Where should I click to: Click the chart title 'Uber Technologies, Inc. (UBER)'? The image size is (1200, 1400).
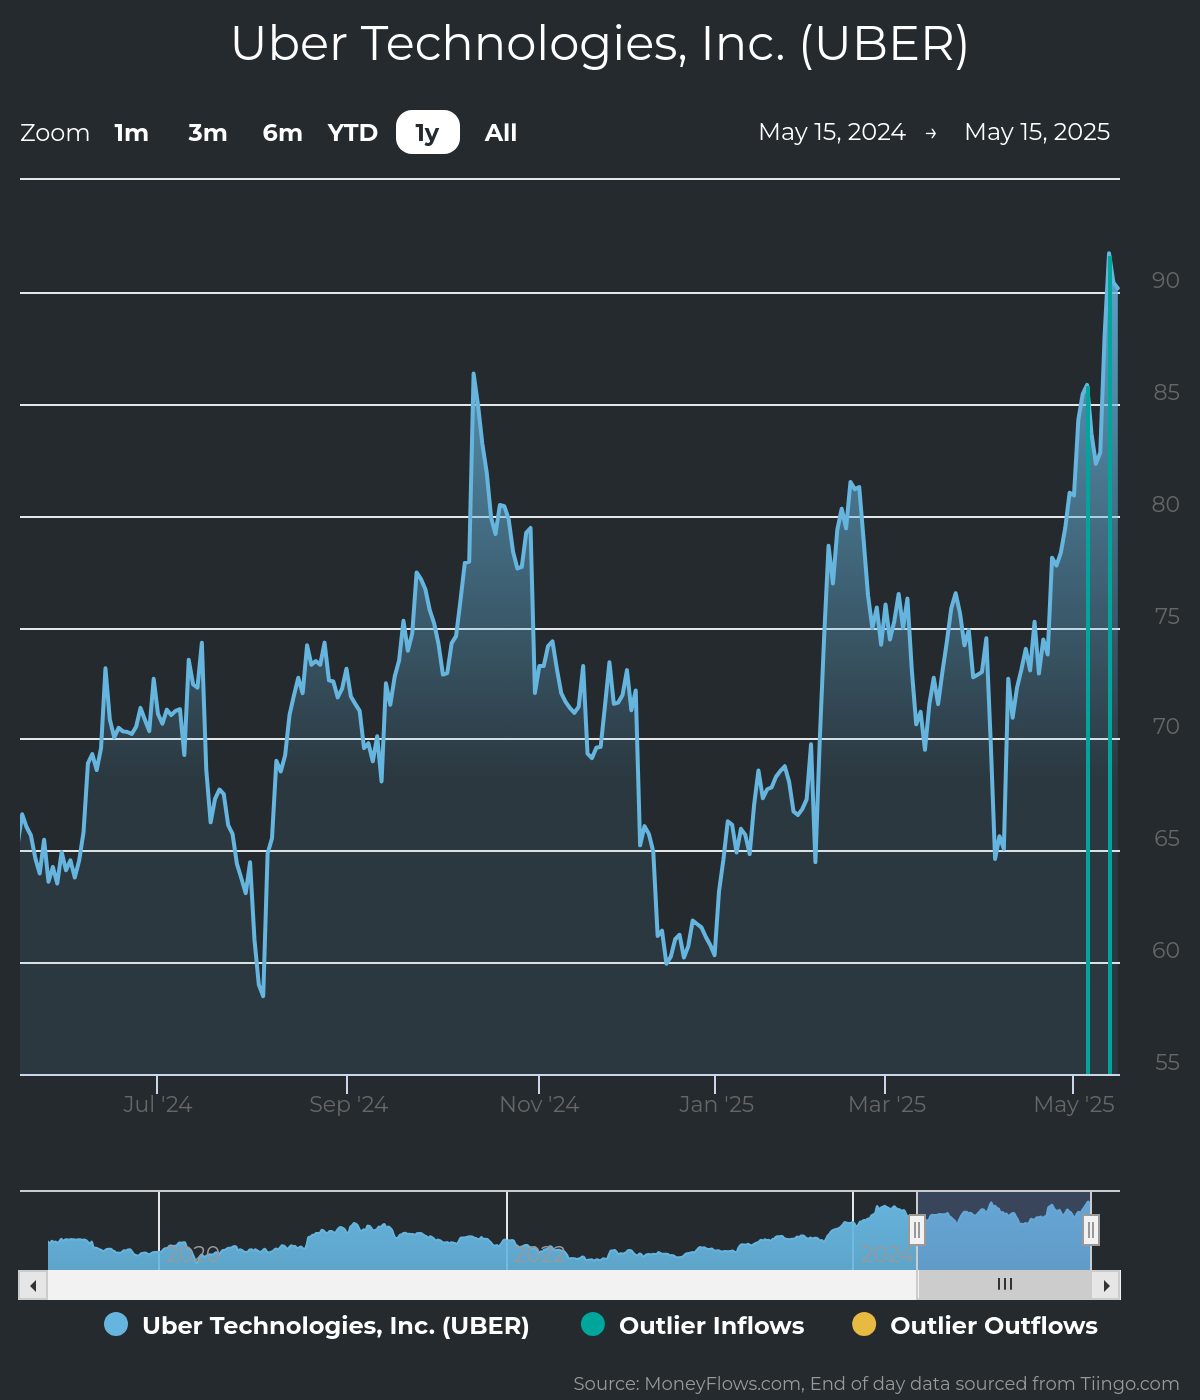pyautogui.click(x=600, y=43)
